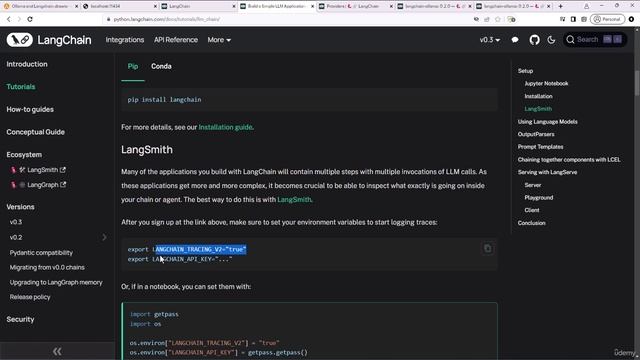Open browser side panel icon

573,19
